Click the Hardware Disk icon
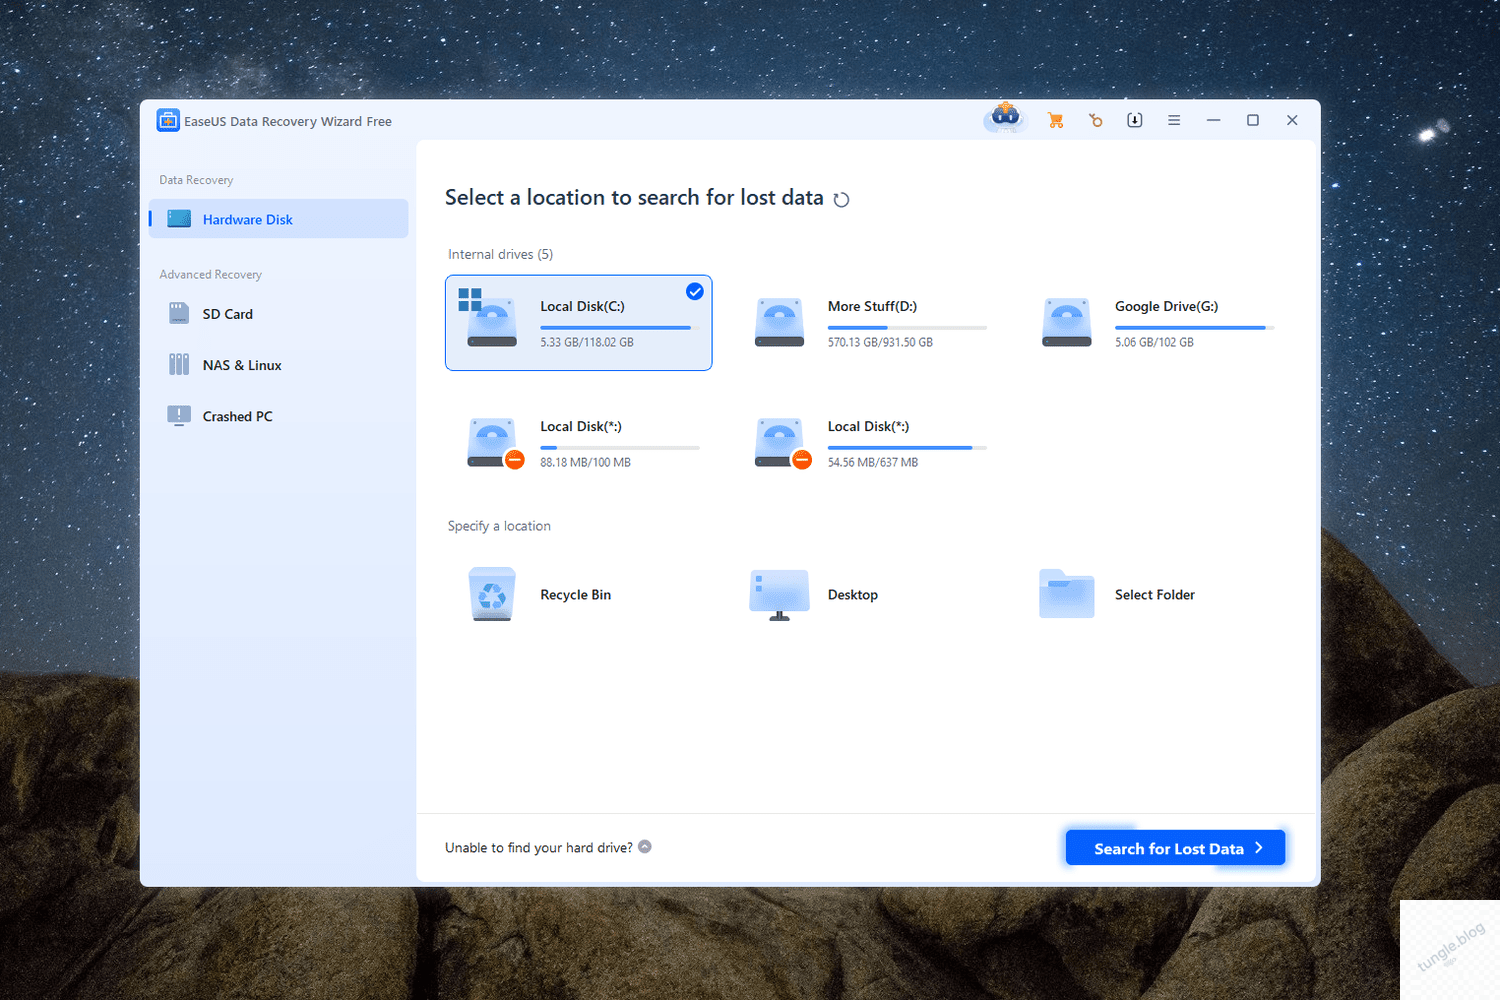Image resolution: width=1500 pixels, height=1000 pixels. [179, 219]
